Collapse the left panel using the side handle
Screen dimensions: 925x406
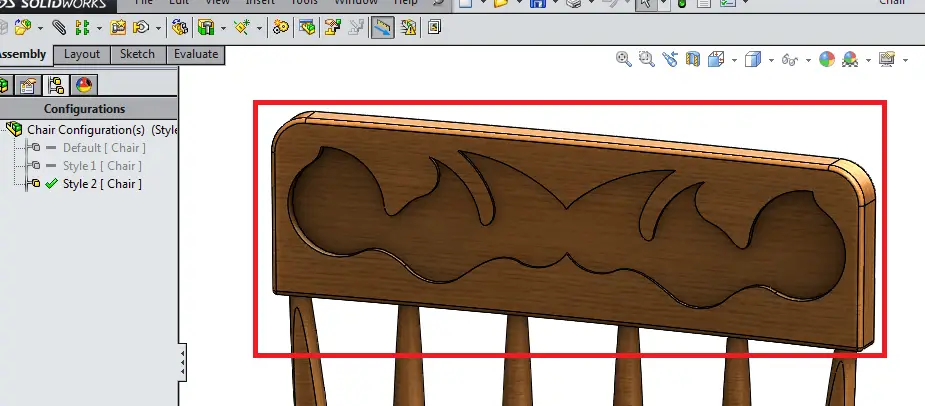(182, 362)
